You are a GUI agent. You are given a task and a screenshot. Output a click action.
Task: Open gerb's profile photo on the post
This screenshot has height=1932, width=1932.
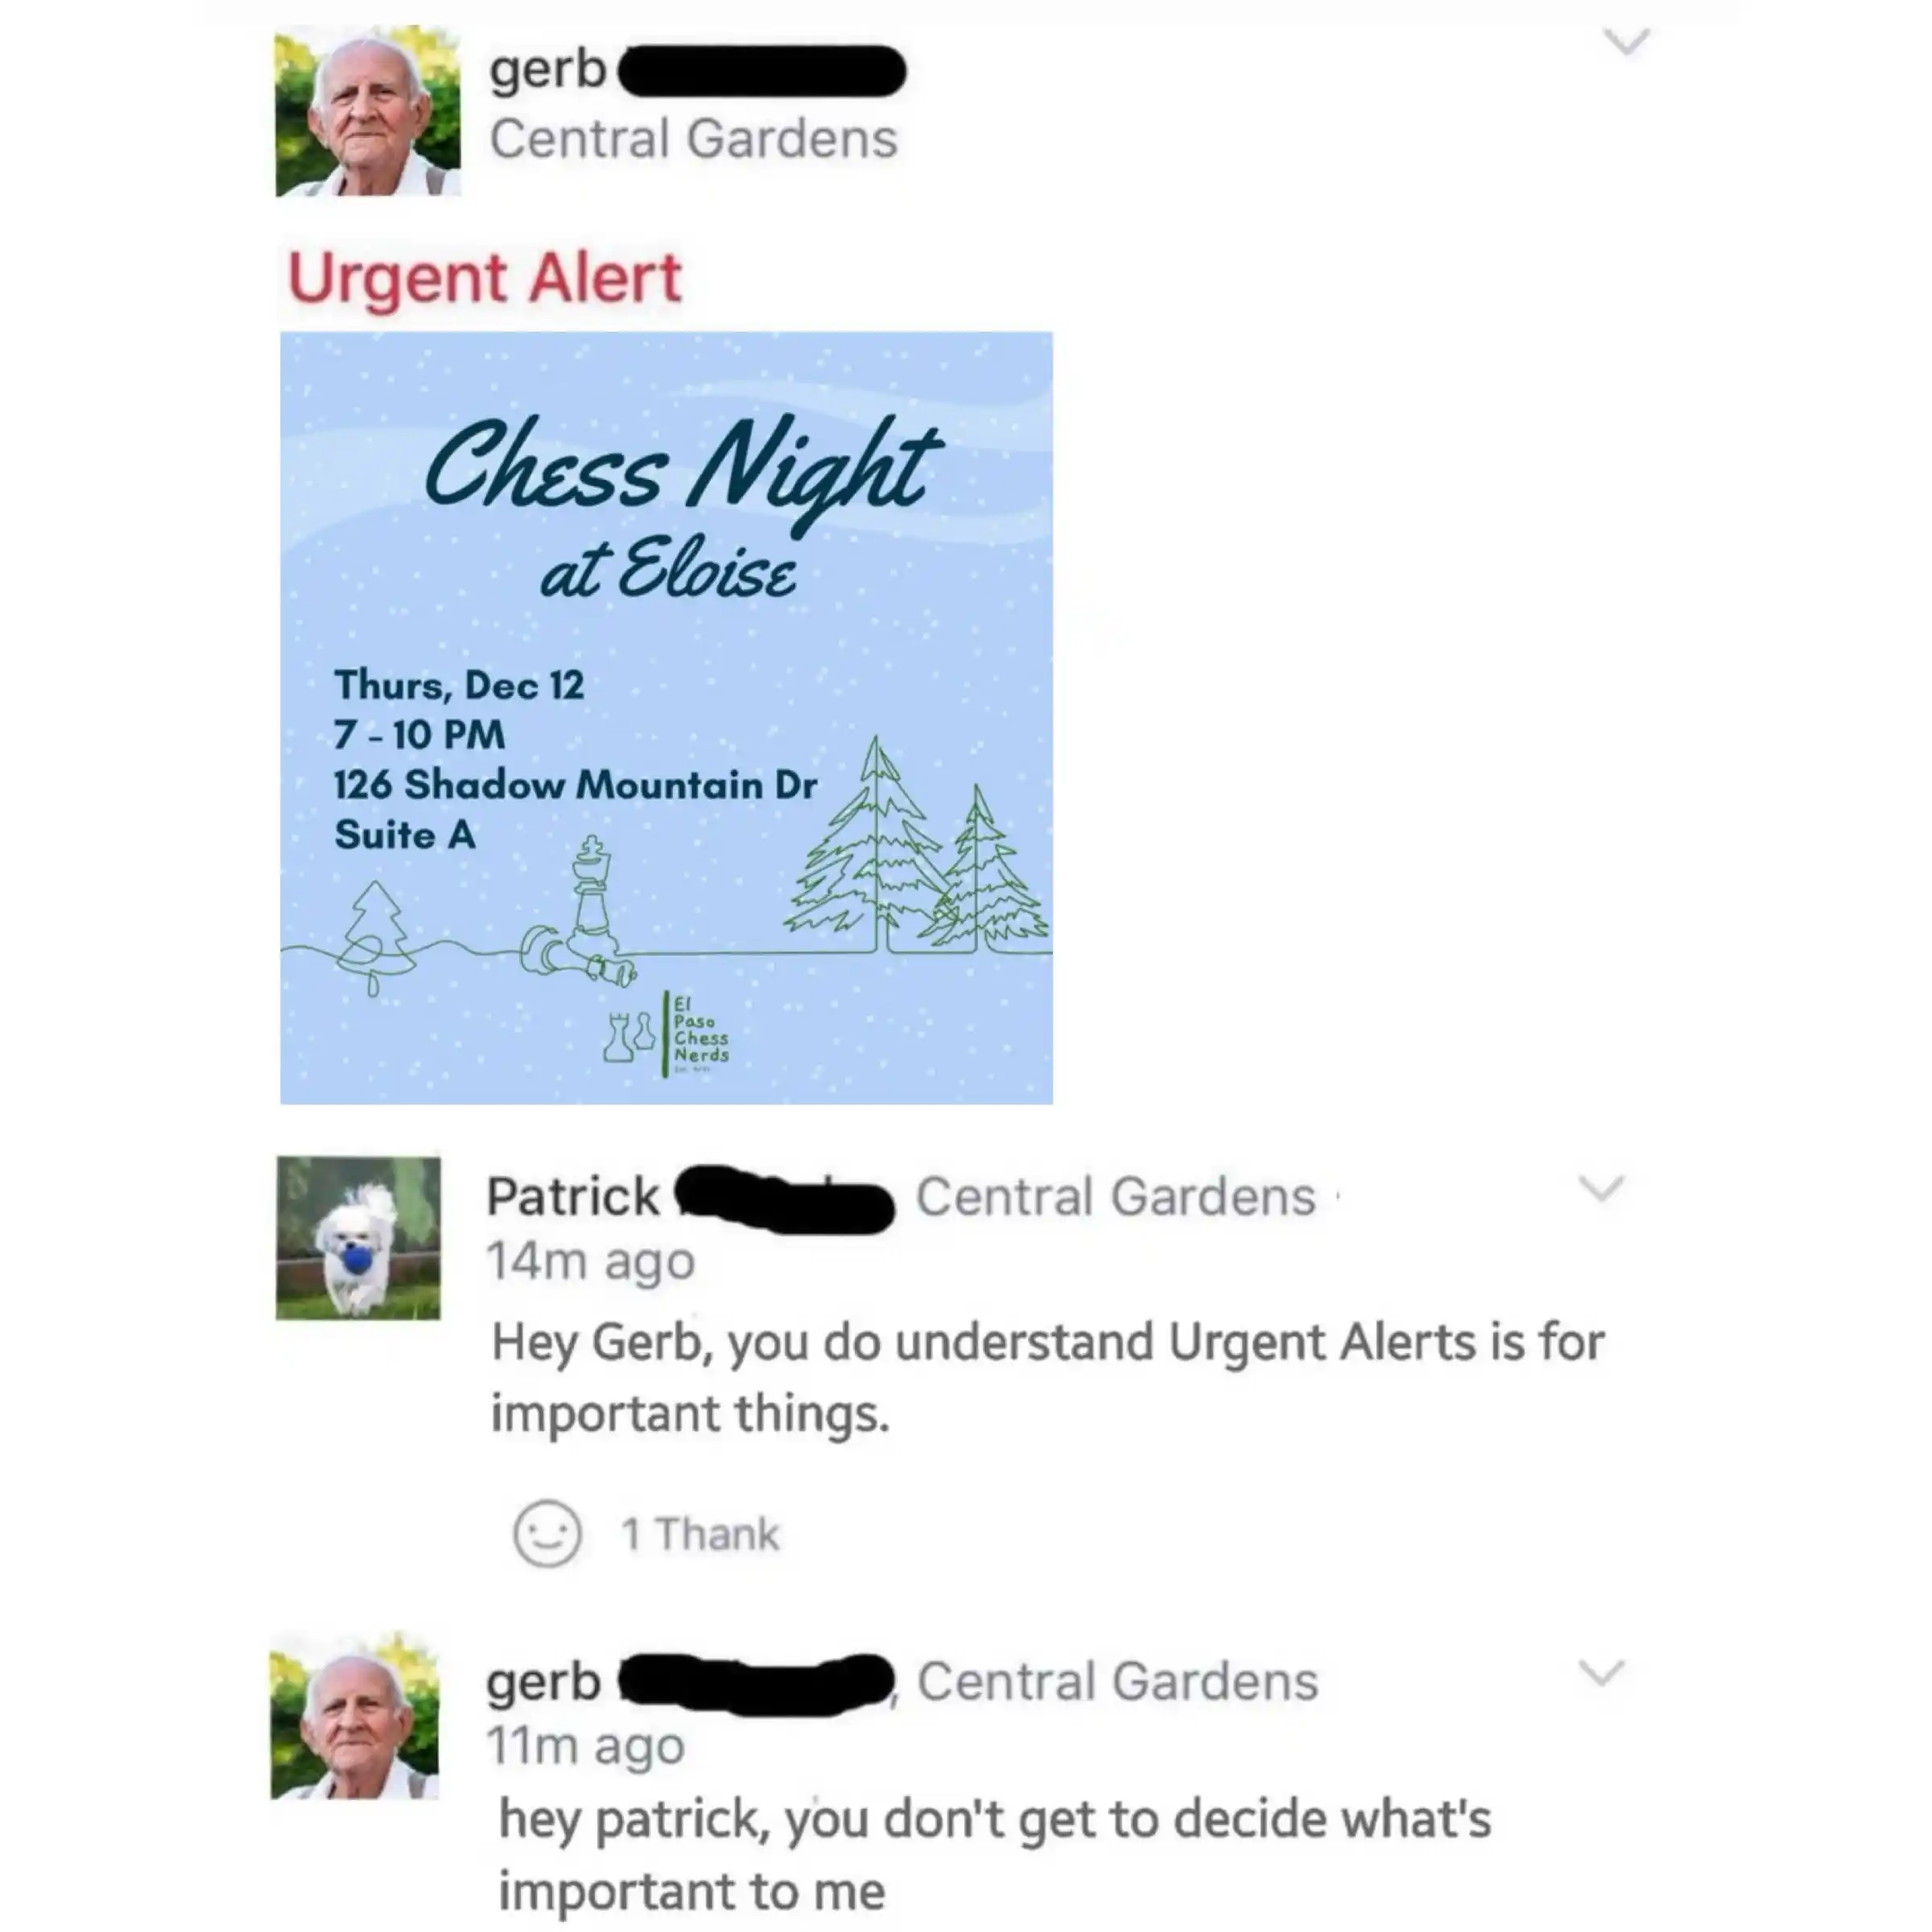367,112
